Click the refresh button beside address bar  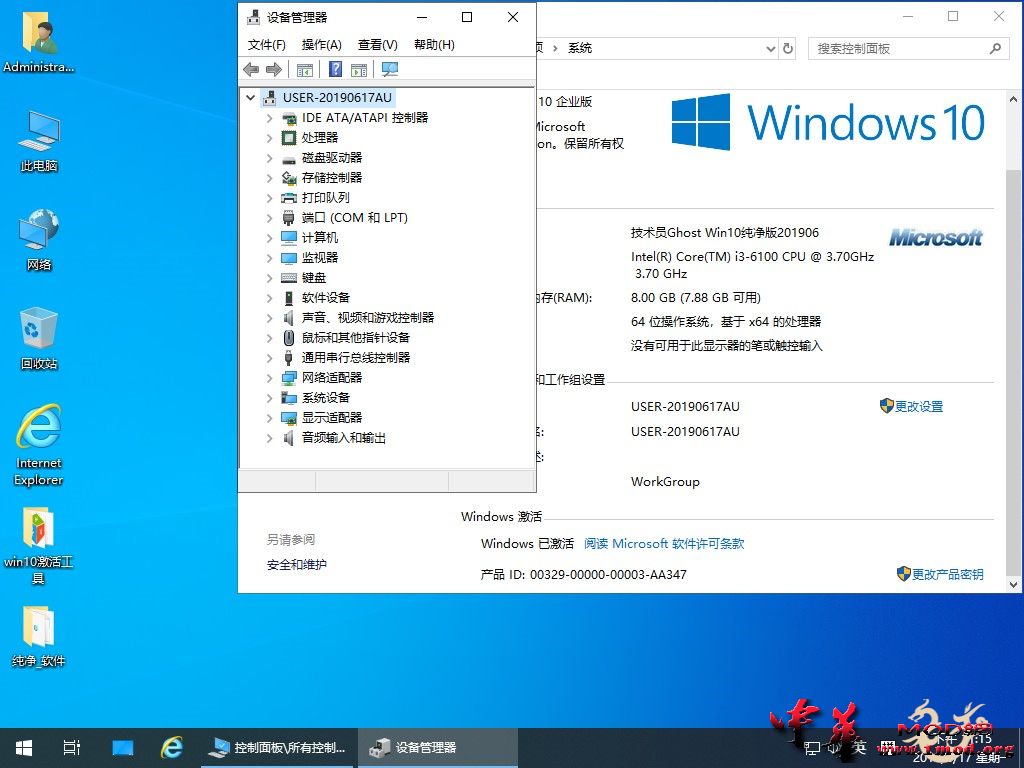pyautogui.click(x=788, y=48)
